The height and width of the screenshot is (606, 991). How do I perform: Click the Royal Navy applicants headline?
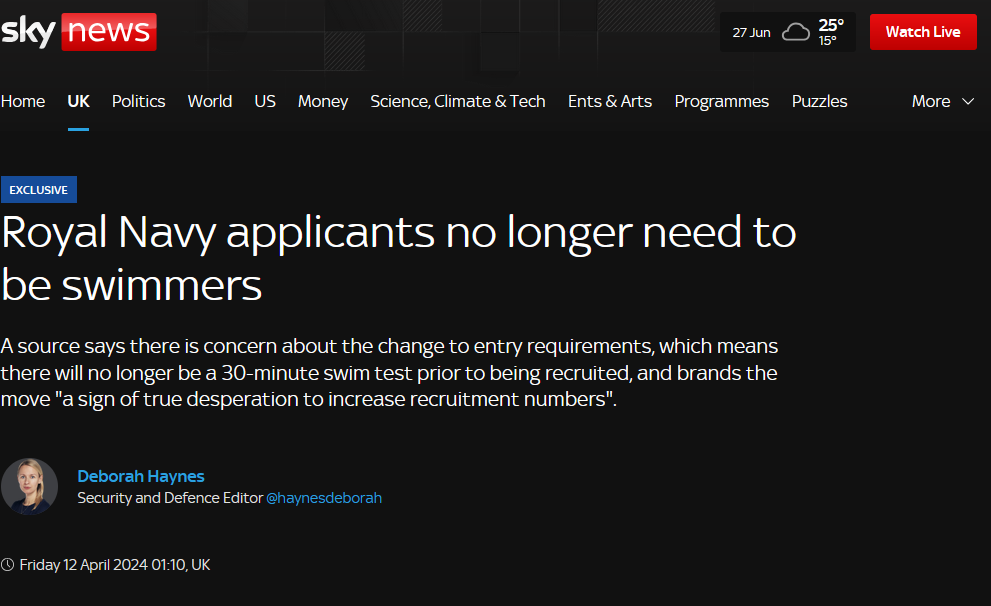[398, 258]
